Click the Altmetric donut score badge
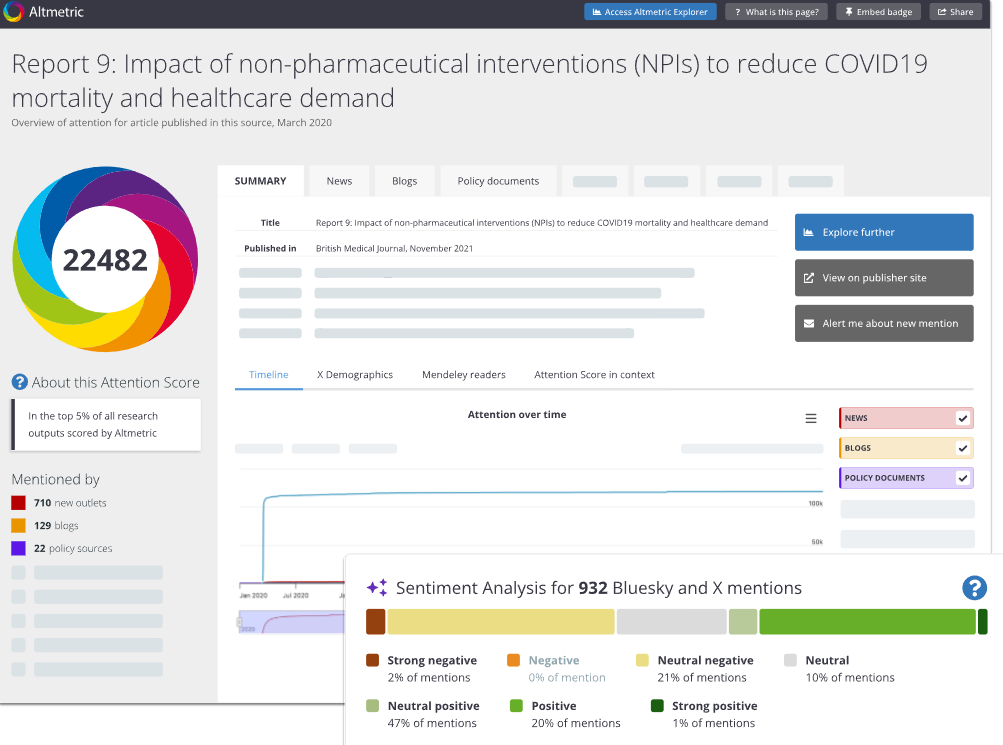The image size is (1003, 745). pos(106,259)
